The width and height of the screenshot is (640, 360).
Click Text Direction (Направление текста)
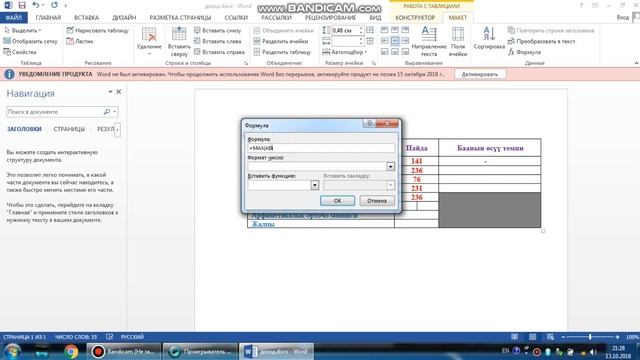tap(429, 42)
